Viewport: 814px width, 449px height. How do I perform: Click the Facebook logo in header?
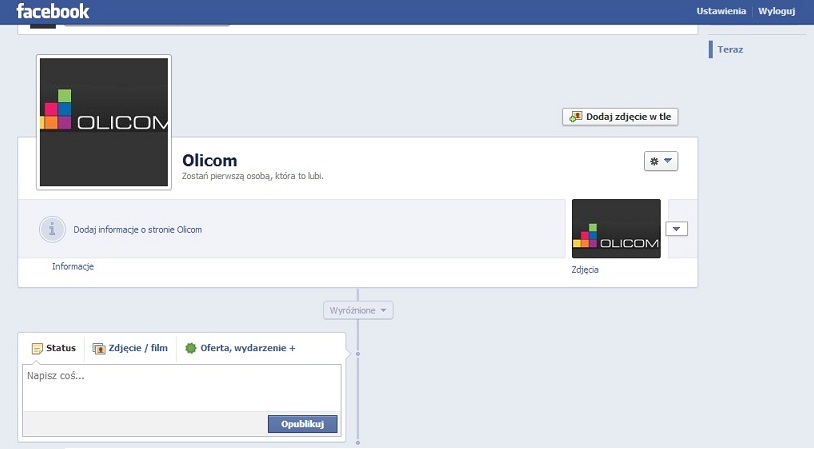pyautogui.click(x=53, y=11)
